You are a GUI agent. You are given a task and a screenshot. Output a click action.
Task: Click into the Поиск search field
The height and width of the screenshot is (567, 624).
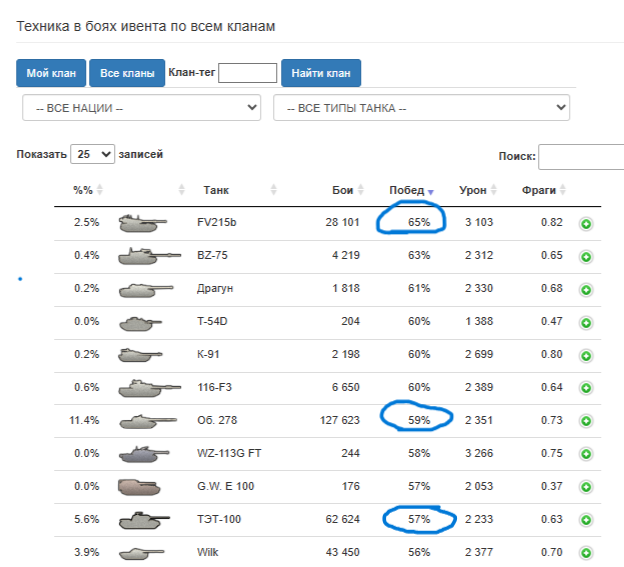coord(581,157)
